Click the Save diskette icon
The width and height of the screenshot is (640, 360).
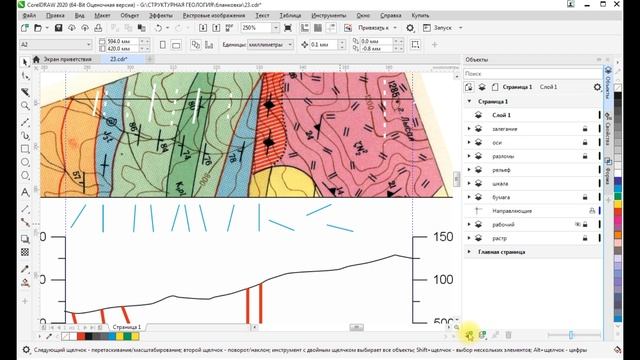[58, 28]
